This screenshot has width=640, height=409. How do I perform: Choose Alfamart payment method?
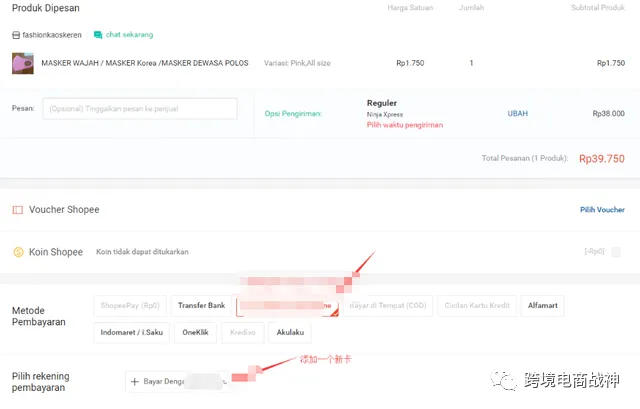(x=542, y=306)
